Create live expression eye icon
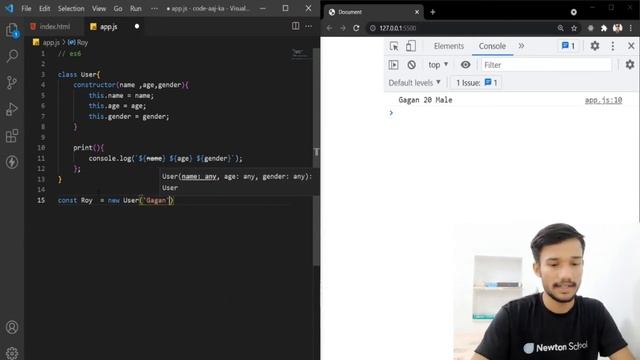The height and width of the screenshot is (360, 640). [x=465, y=65]
